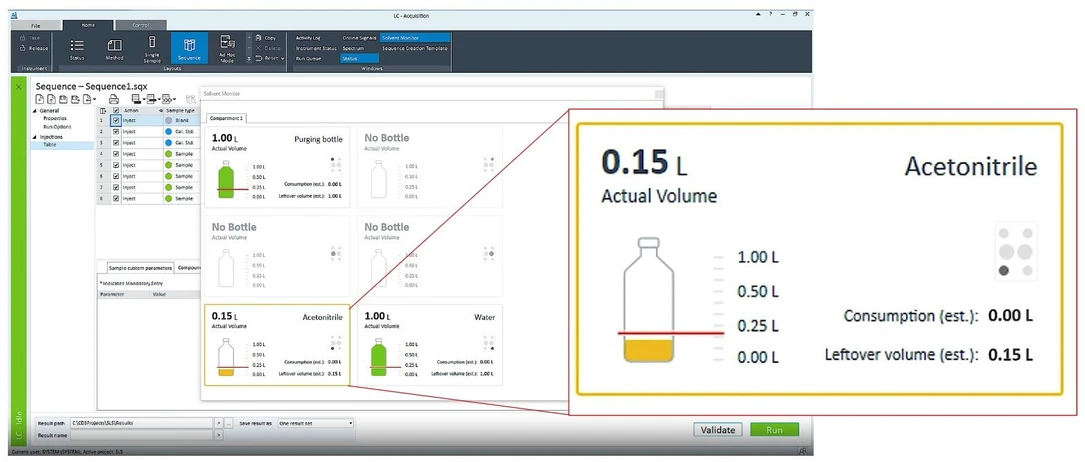
Task: Click the Result name input field
Action: pos(141,435)
